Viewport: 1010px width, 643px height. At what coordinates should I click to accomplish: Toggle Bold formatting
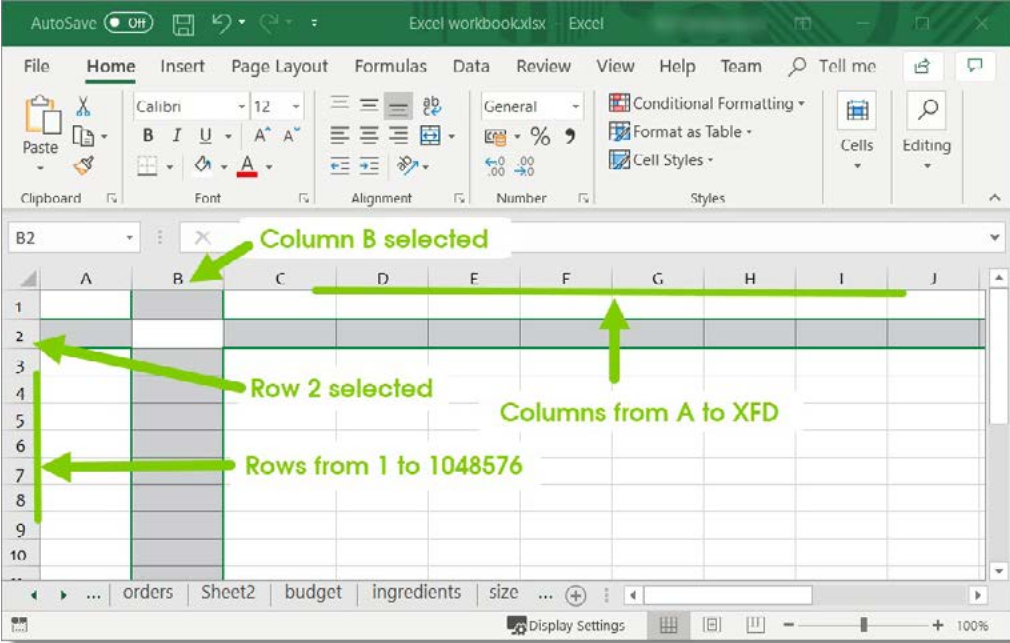point(148,135)
